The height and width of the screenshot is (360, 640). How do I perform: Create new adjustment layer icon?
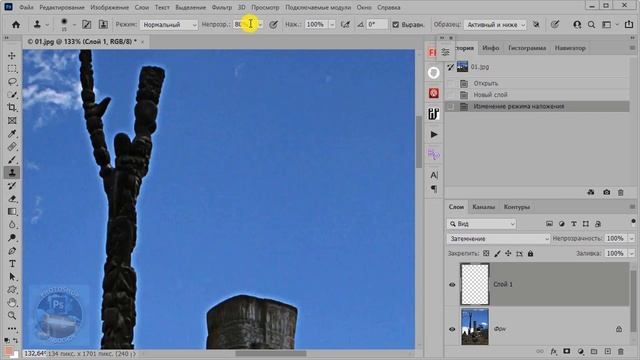coord(580,351)
